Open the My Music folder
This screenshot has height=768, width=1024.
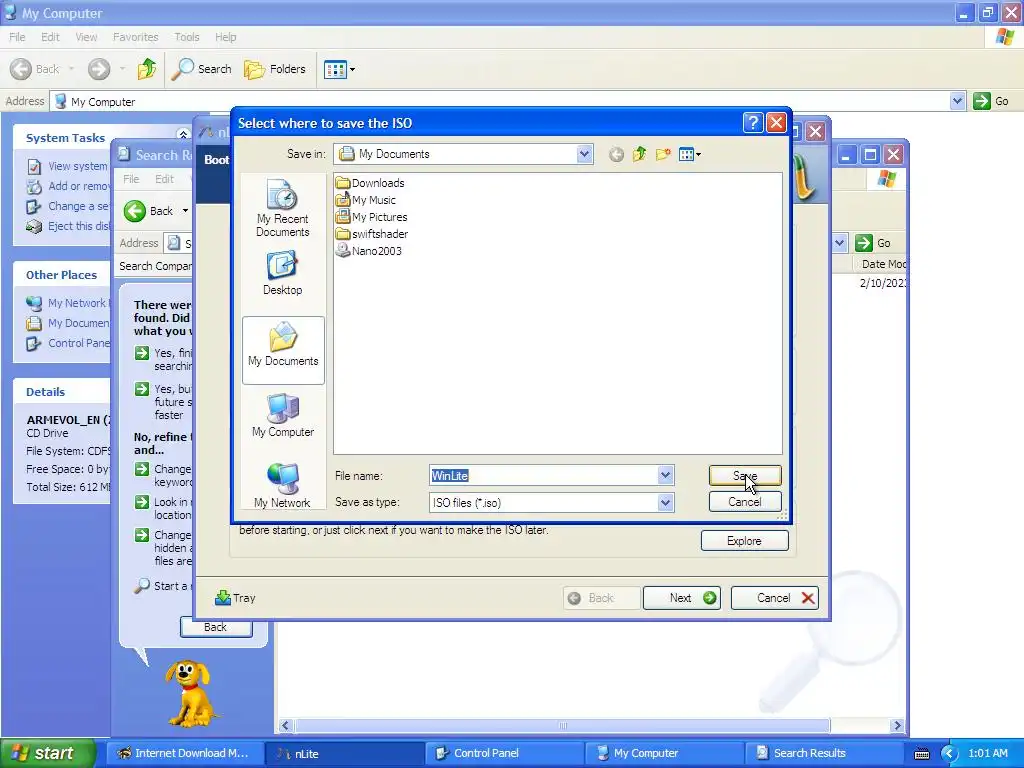(x=366, y=200)
